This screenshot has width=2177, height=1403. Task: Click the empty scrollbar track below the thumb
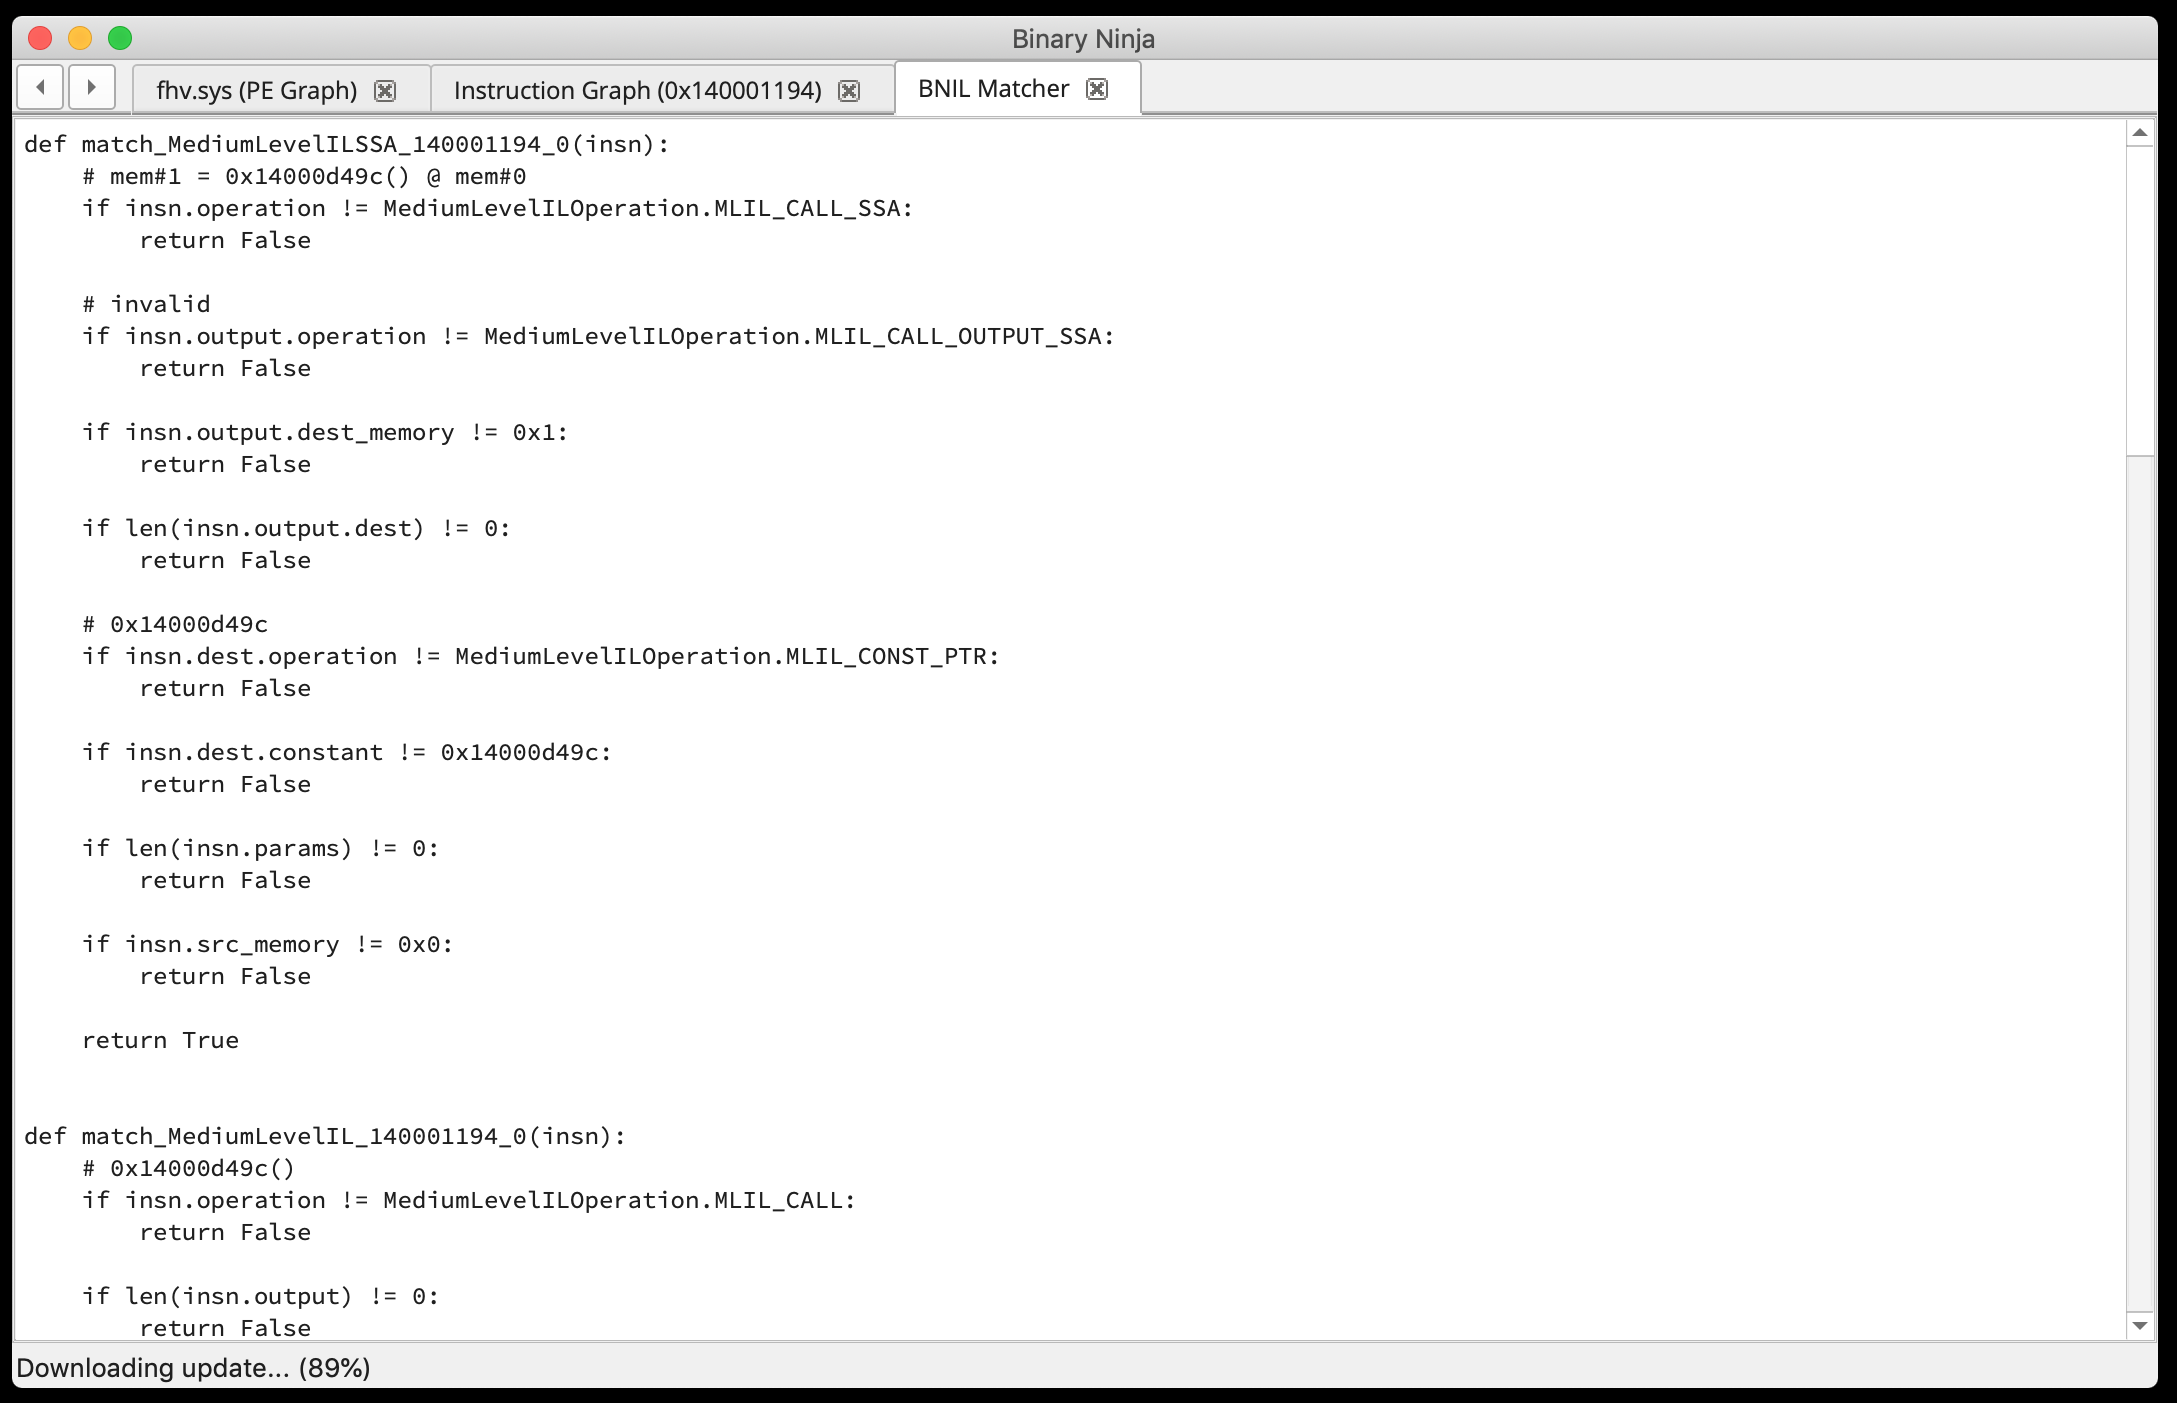[2140, 880]
